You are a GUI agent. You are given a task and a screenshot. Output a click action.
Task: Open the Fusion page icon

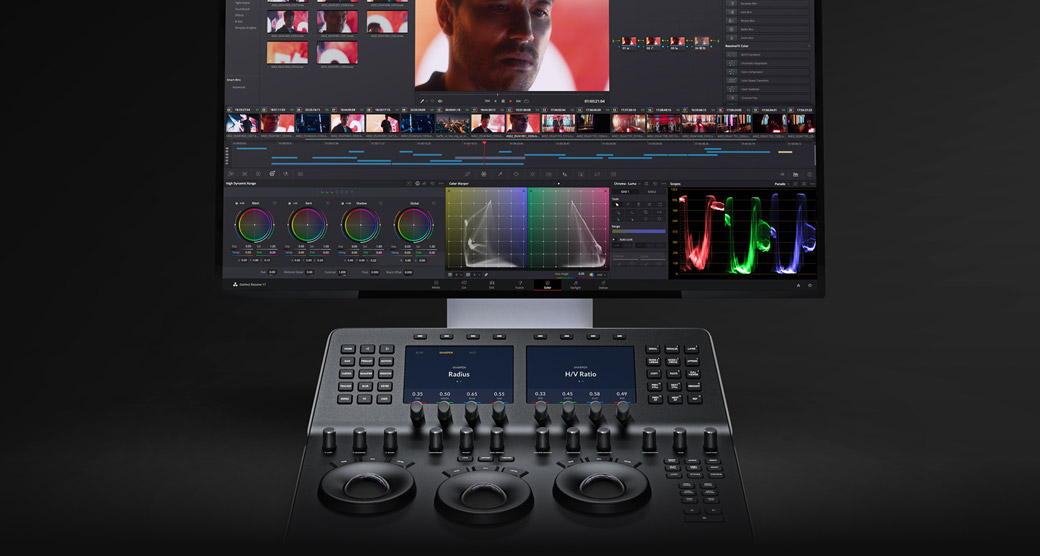pos(520,284)
